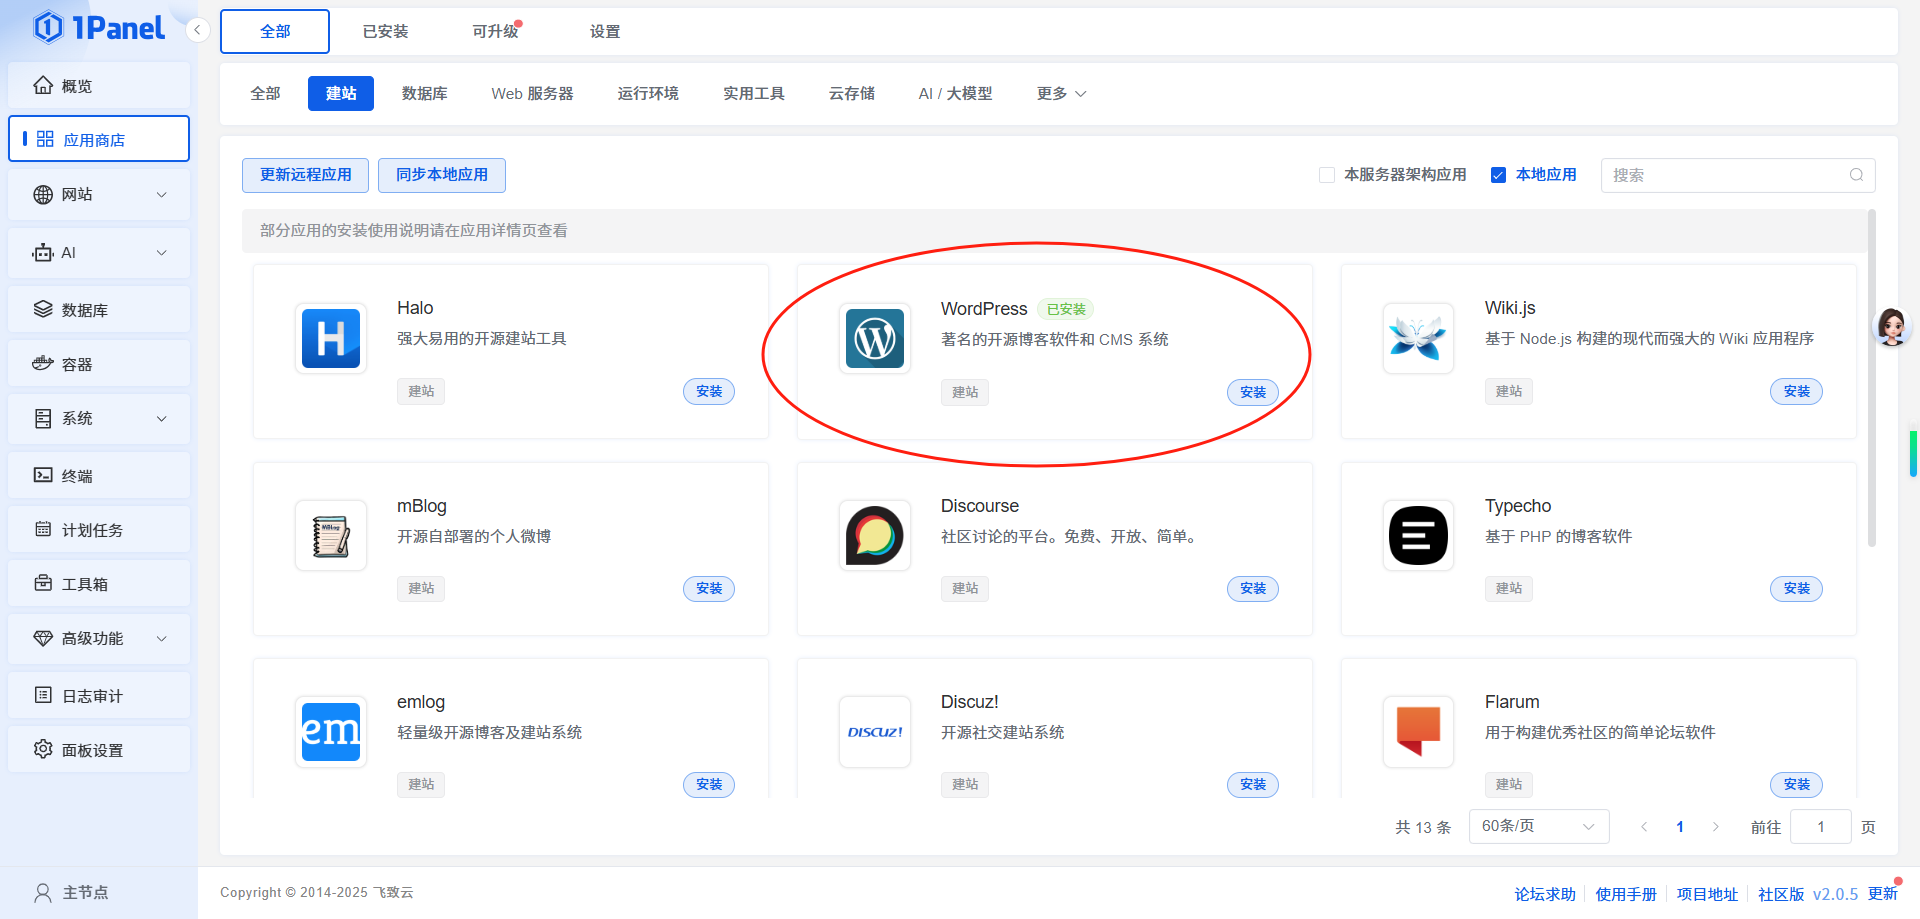Click the assistant avatar on right edge
This screenshot has height=919, width=1920.
coord(1892,327)
